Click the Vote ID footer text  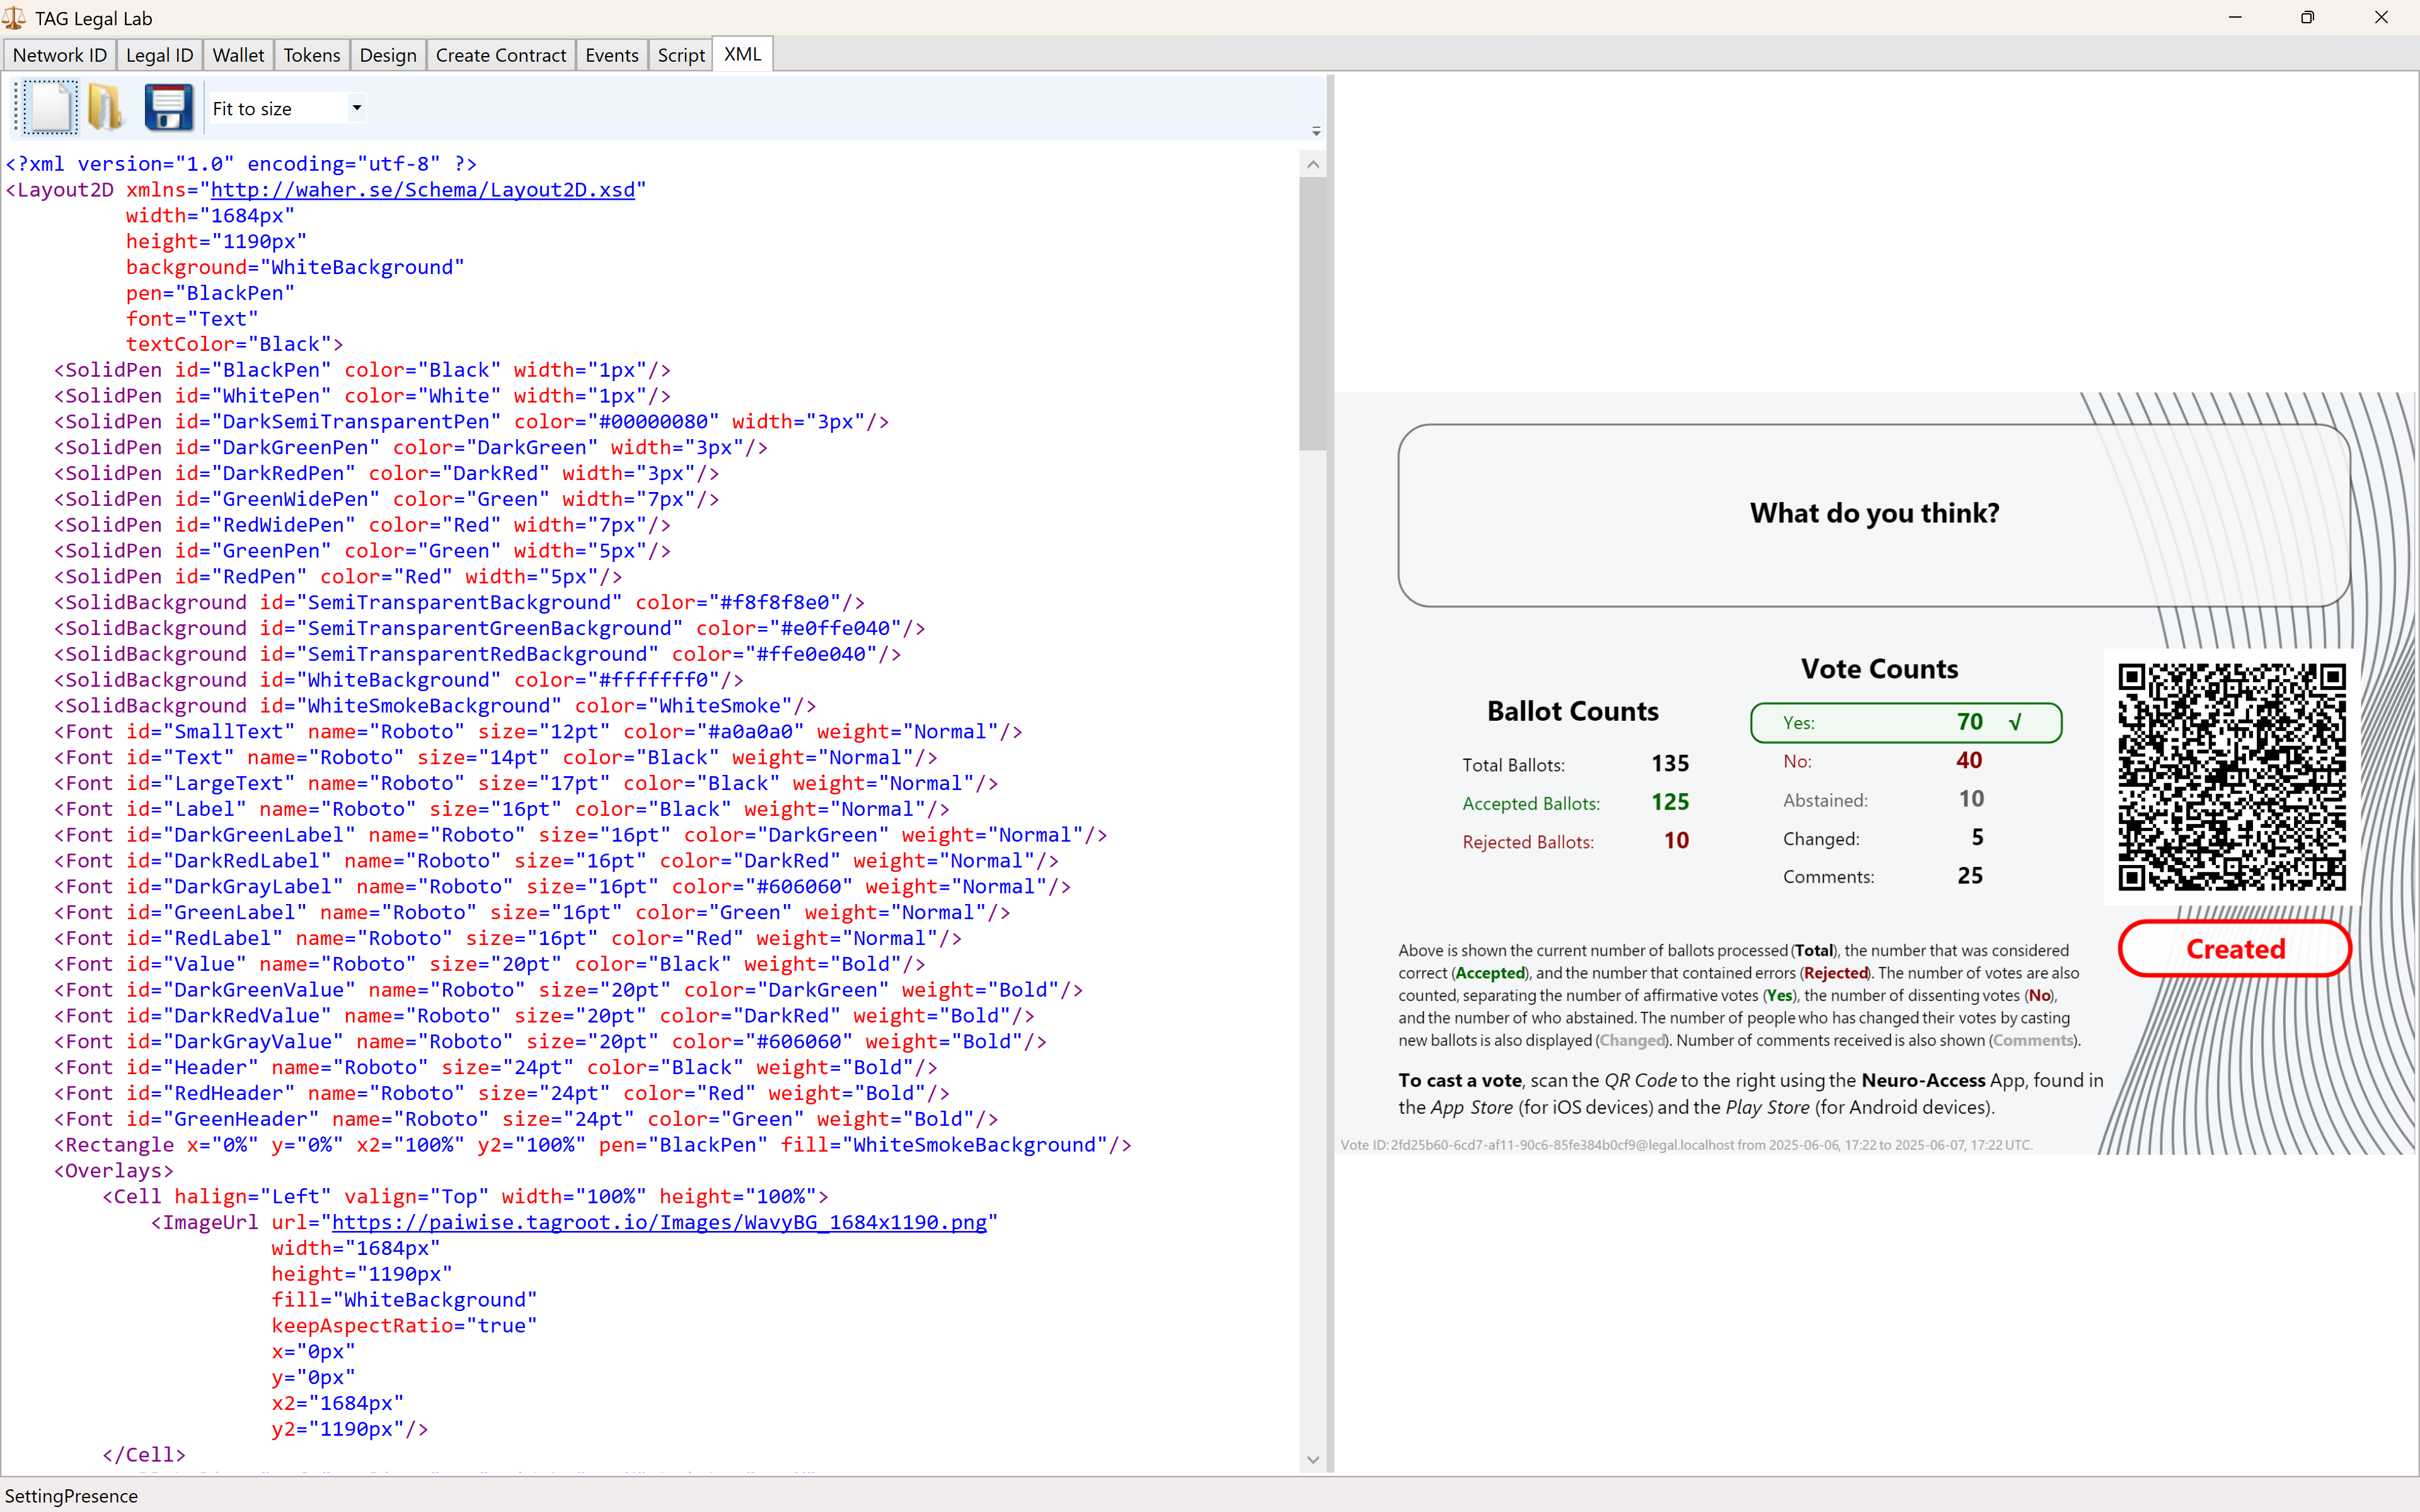[1686, 1145]
